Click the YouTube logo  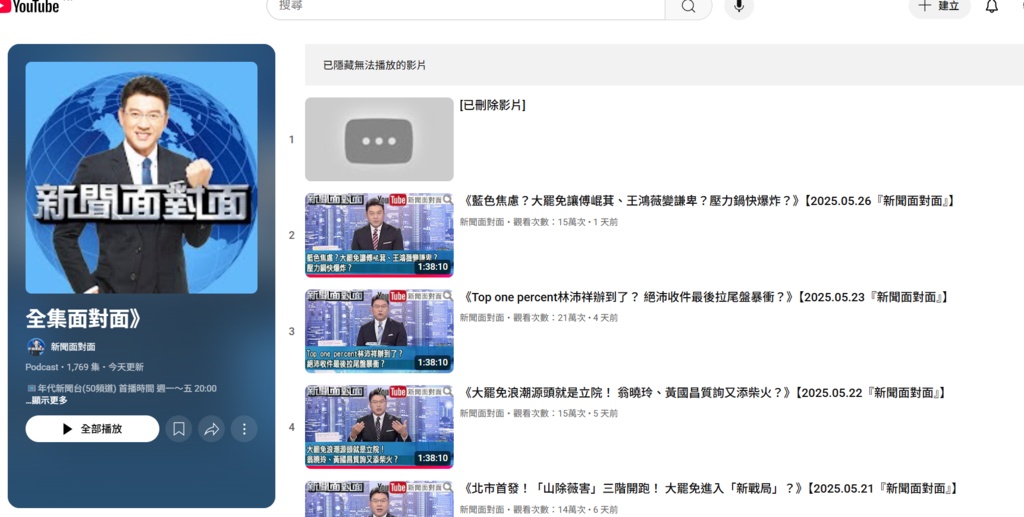coord(29,7)
